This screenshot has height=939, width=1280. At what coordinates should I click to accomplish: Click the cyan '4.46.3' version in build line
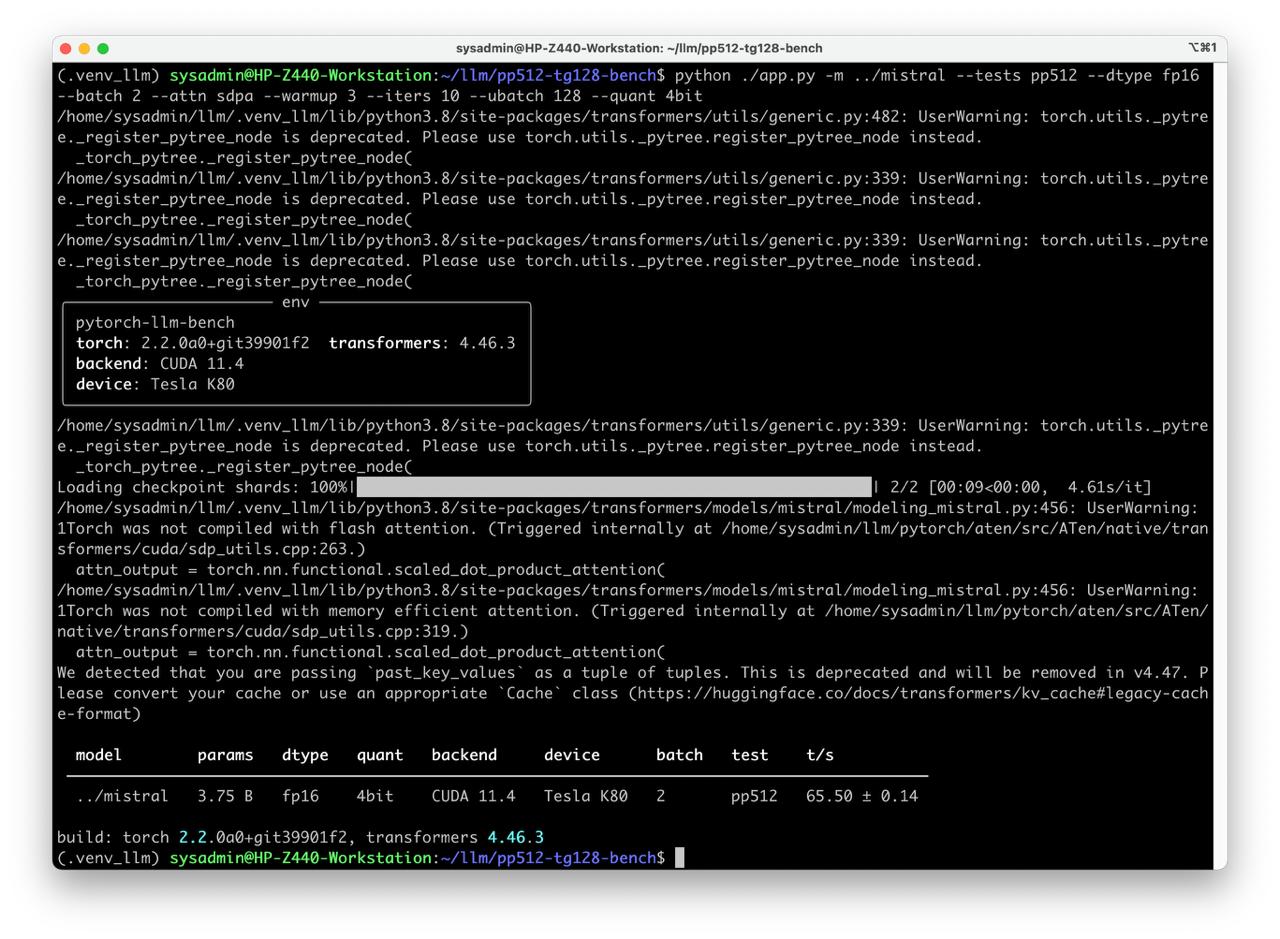pyautogui.click(x=516, y=837)
